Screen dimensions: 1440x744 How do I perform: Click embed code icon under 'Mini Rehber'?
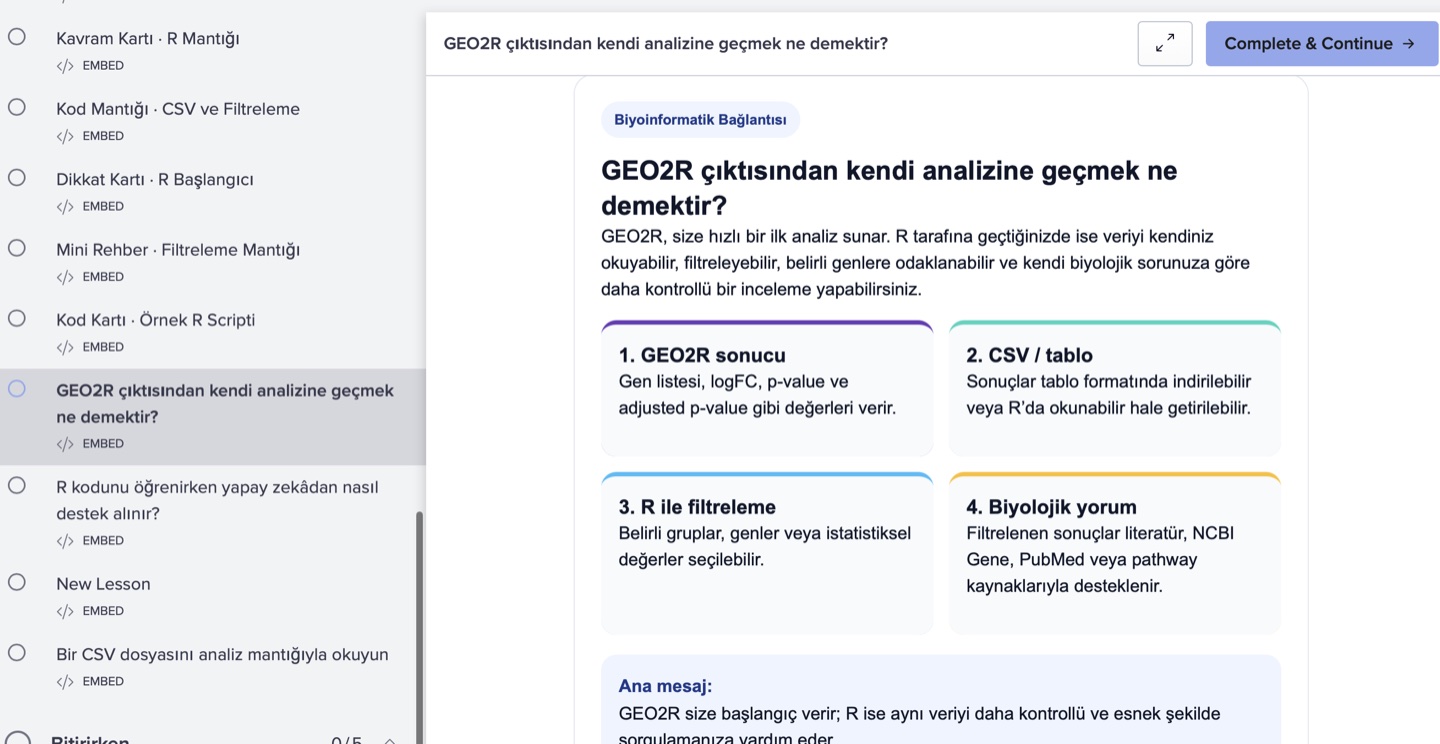[x=65, y=277]
